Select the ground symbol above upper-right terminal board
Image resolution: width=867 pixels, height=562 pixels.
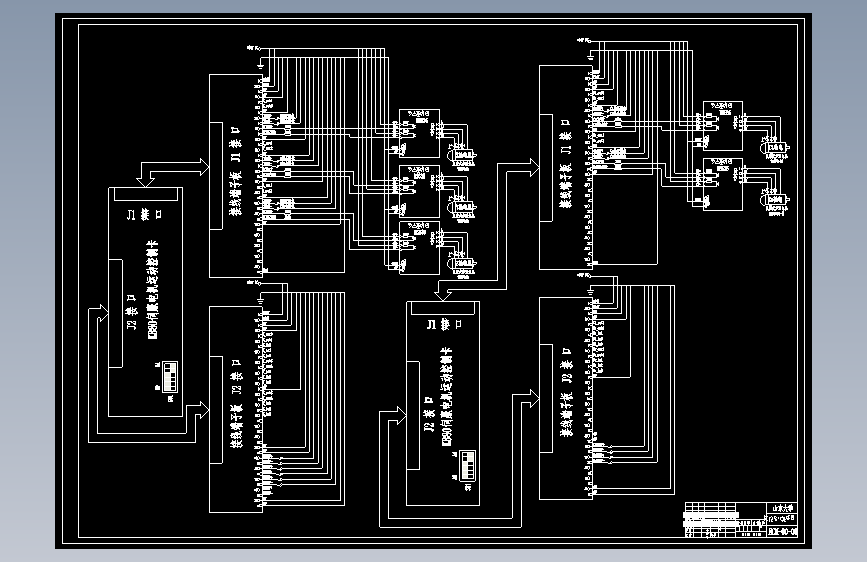[x=591, y=55]
